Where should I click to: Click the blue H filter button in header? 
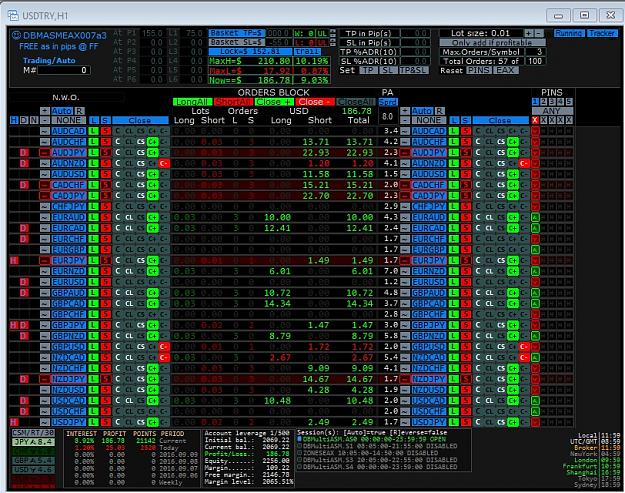coord(14,120)
